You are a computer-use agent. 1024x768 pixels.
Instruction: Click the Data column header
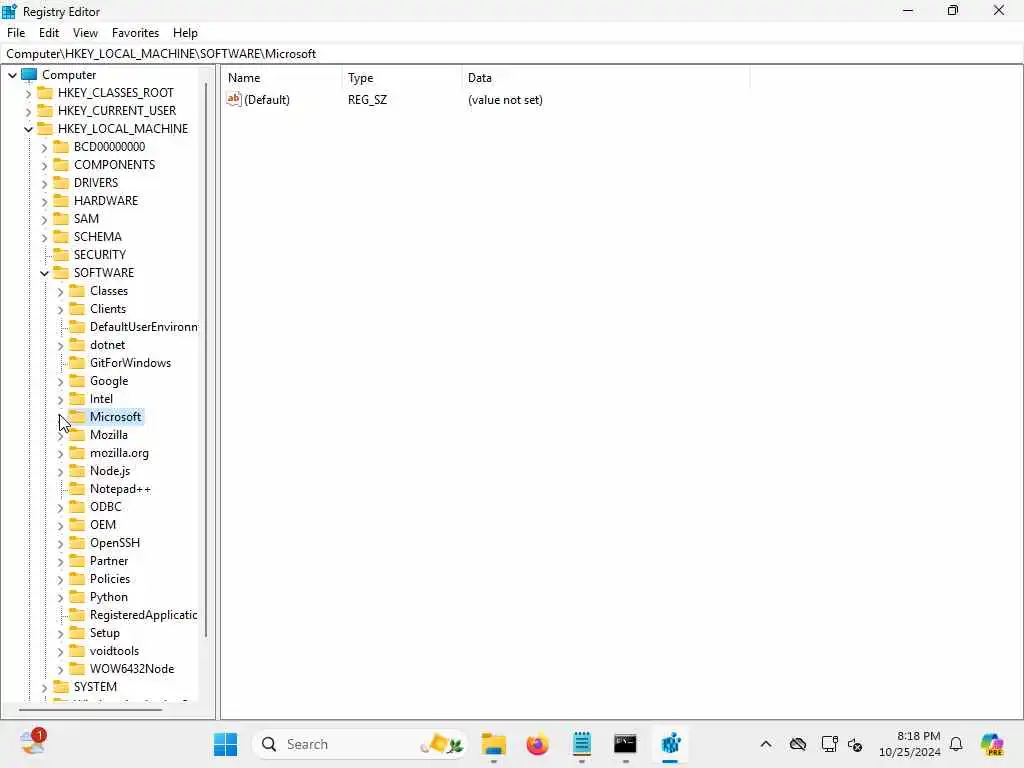[x=605, y=78]
